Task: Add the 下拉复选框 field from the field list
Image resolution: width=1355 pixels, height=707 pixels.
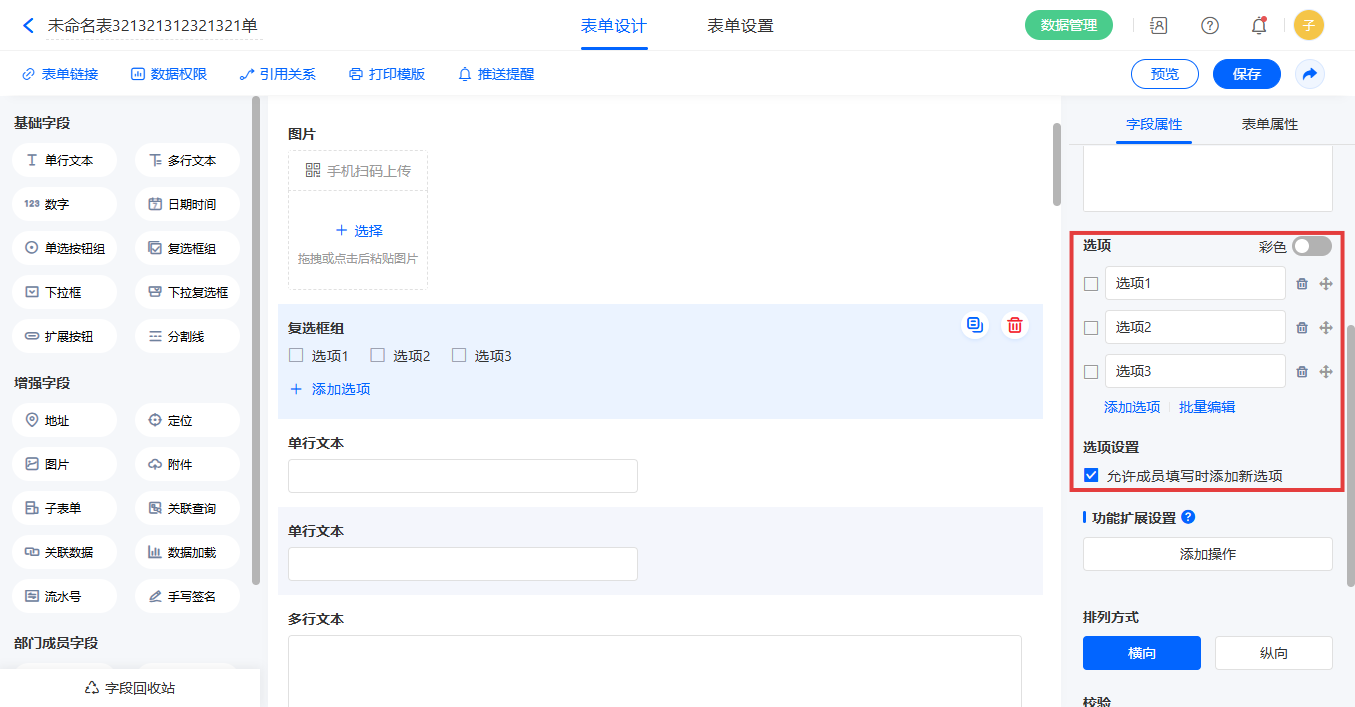Action: [x=187, y=293]
